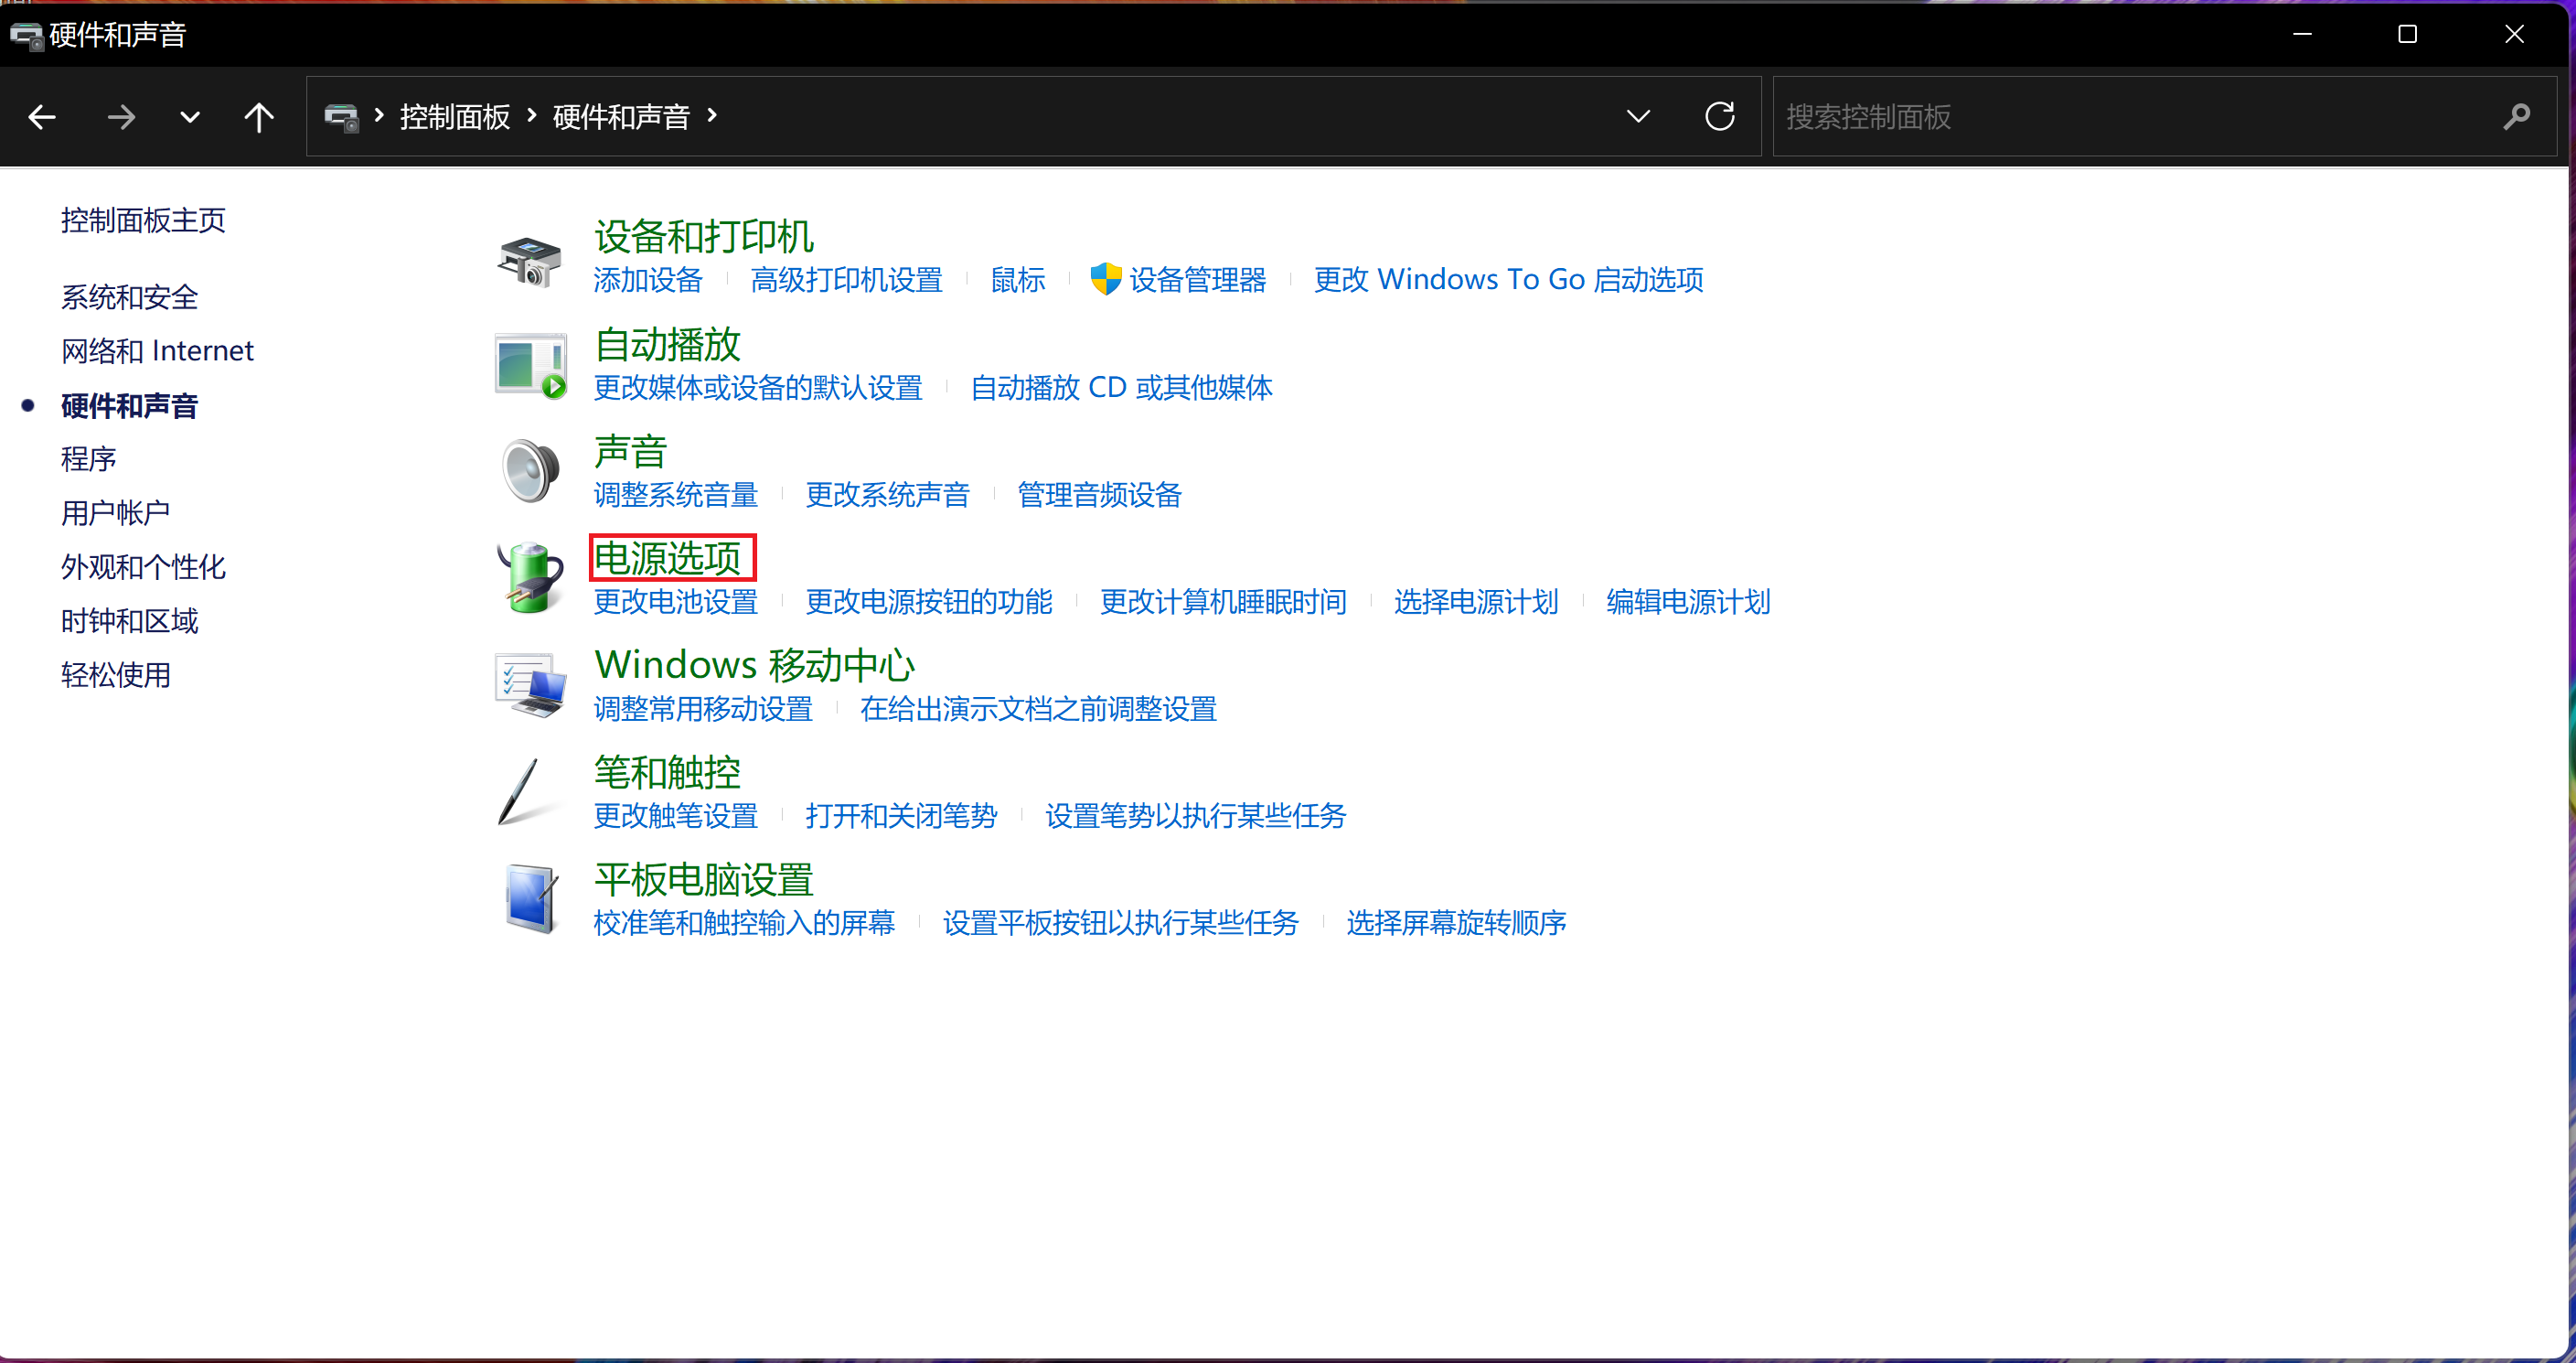This screenshot has height=1363, width=2576.
Task: Click 更改电池设置 link
Action: [675, 602]
